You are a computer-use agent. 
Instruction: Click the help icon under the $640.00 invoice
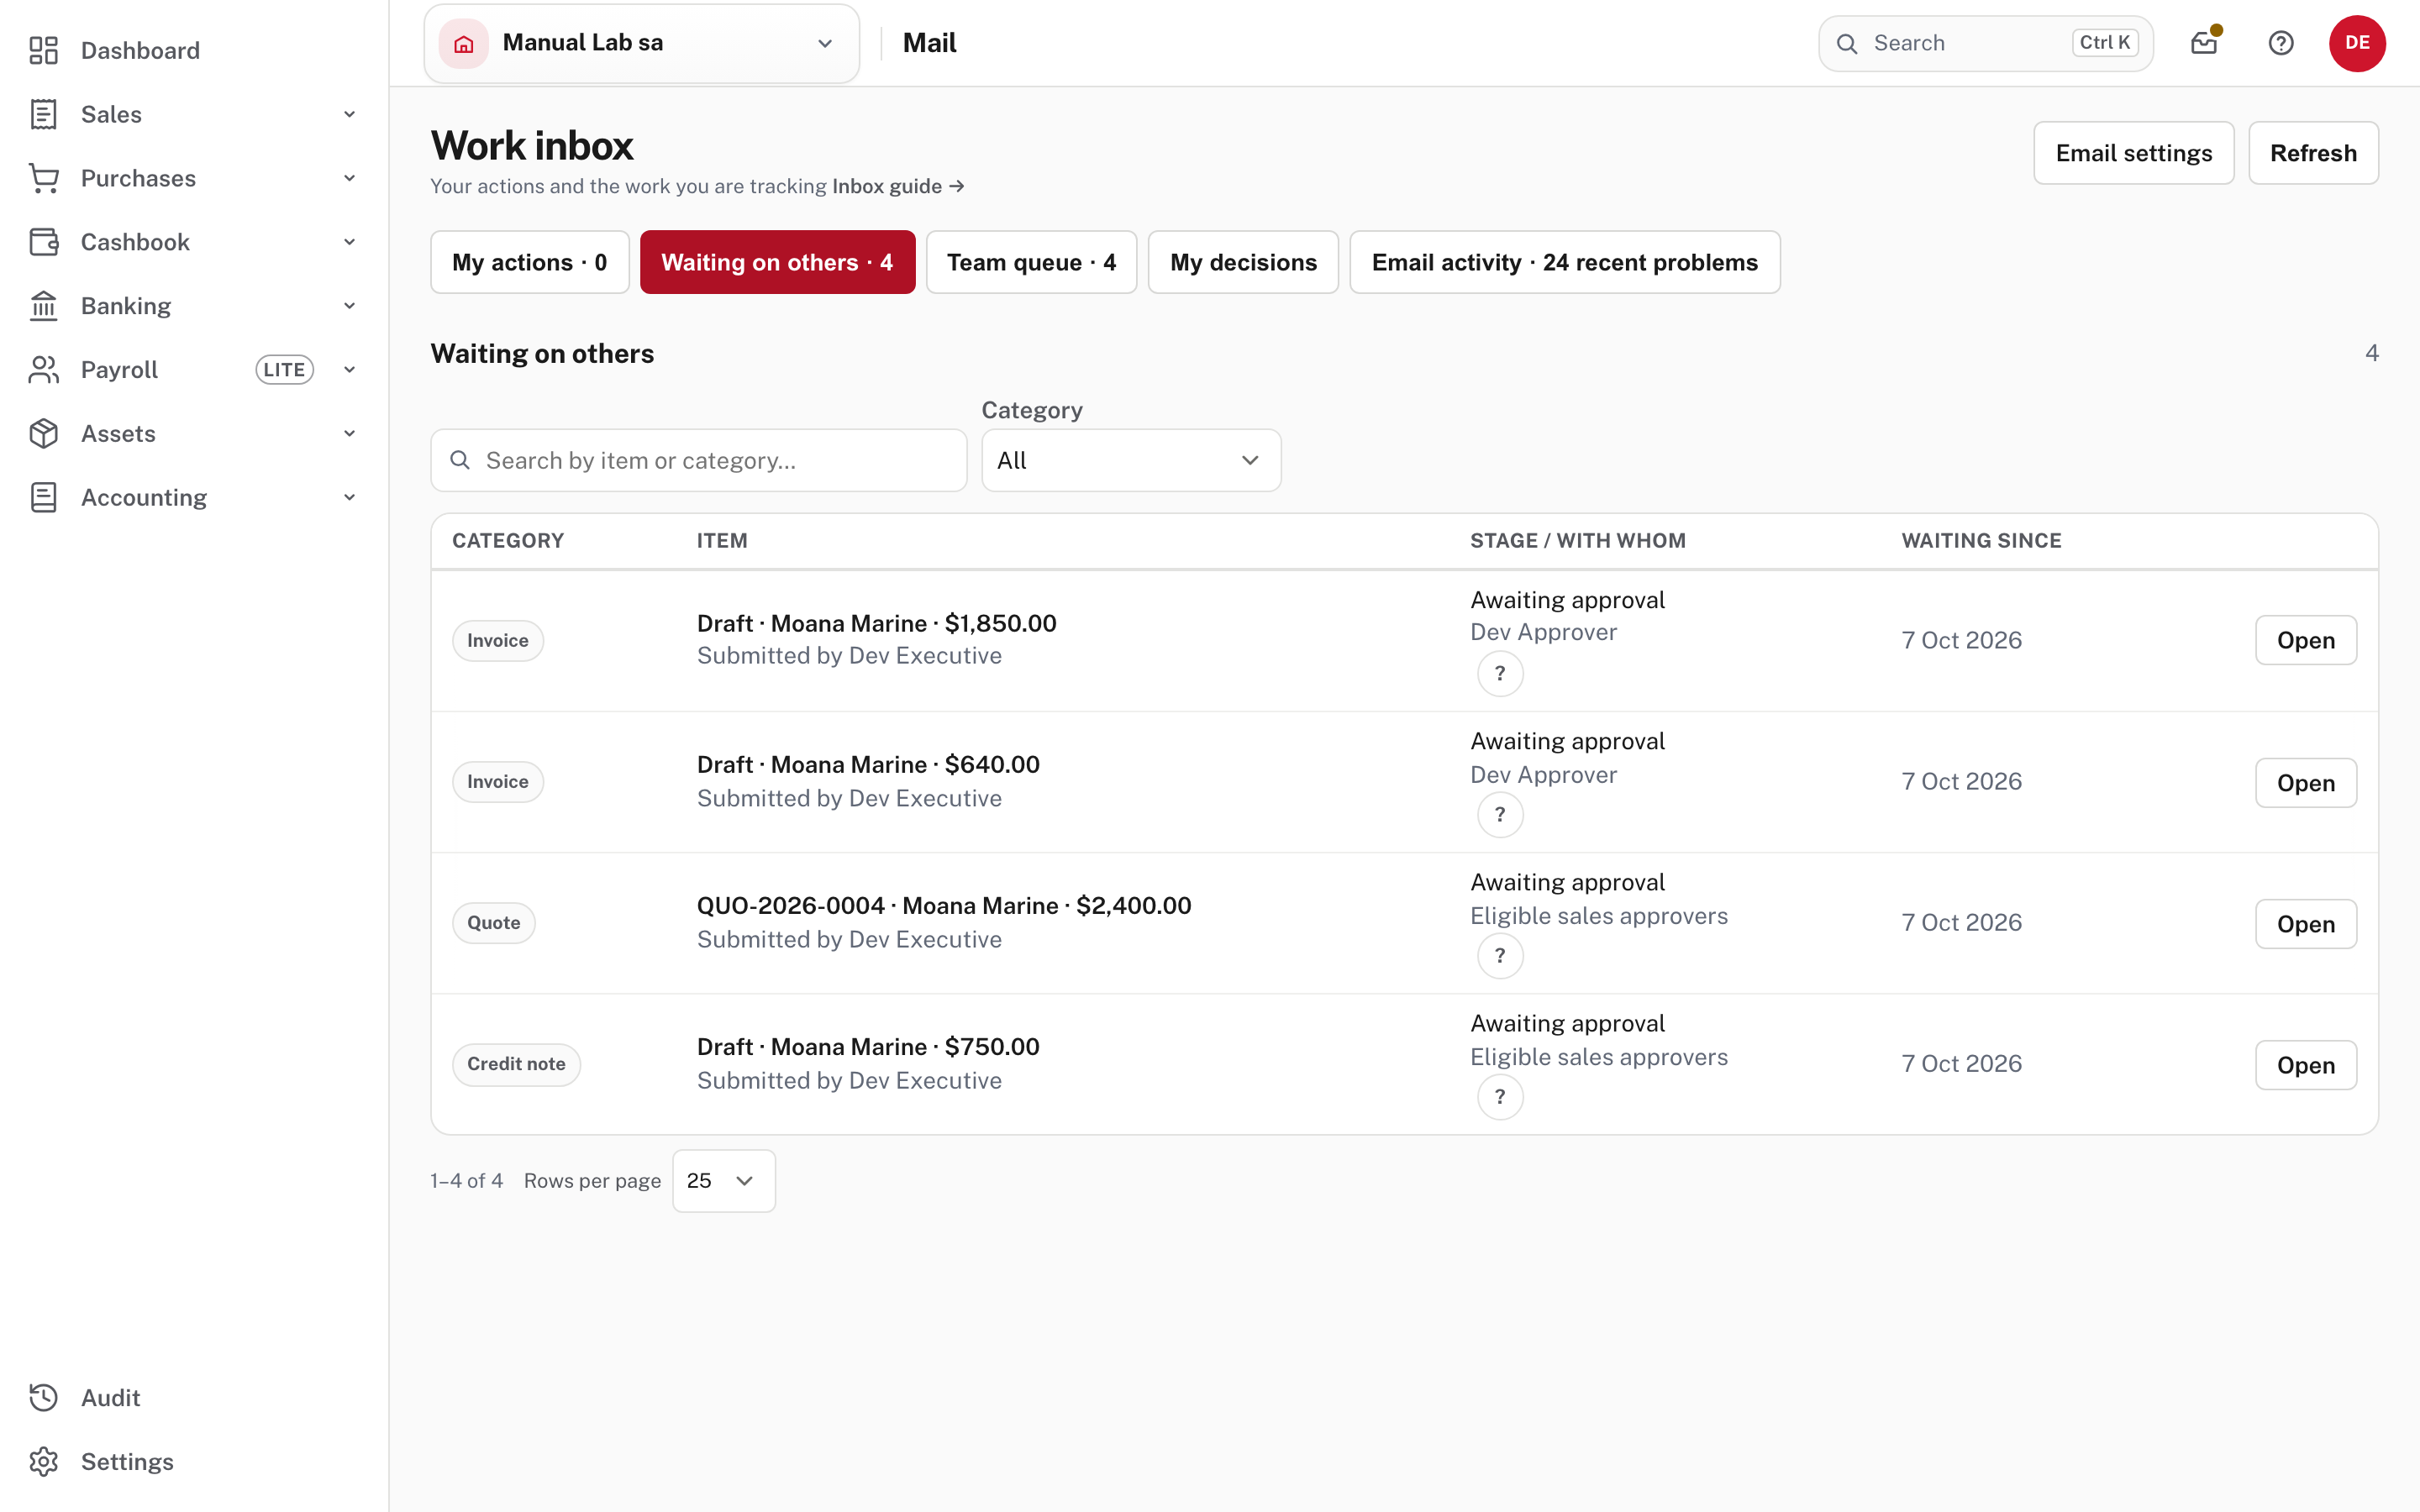[1500, 815]
